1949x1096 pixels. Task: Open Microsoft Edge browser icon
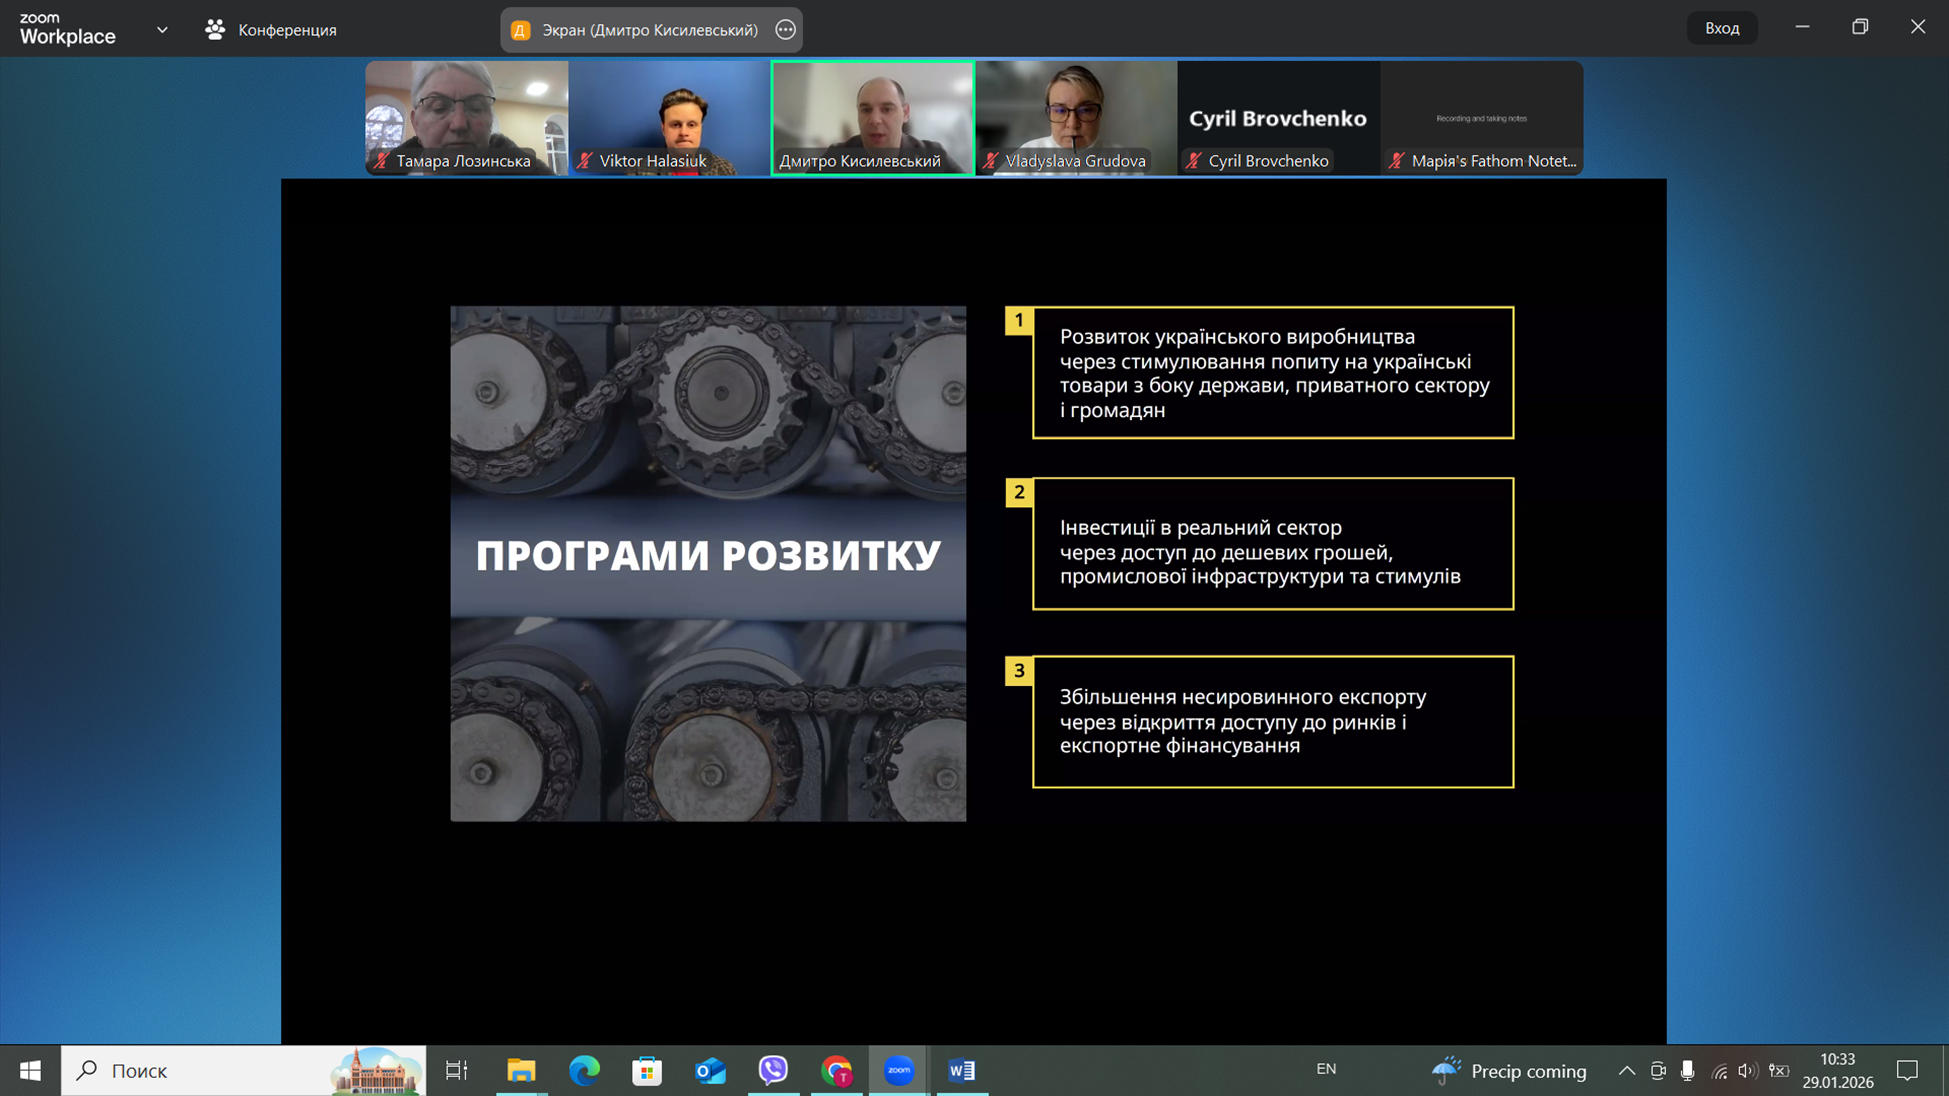[x=584, y=1070]
